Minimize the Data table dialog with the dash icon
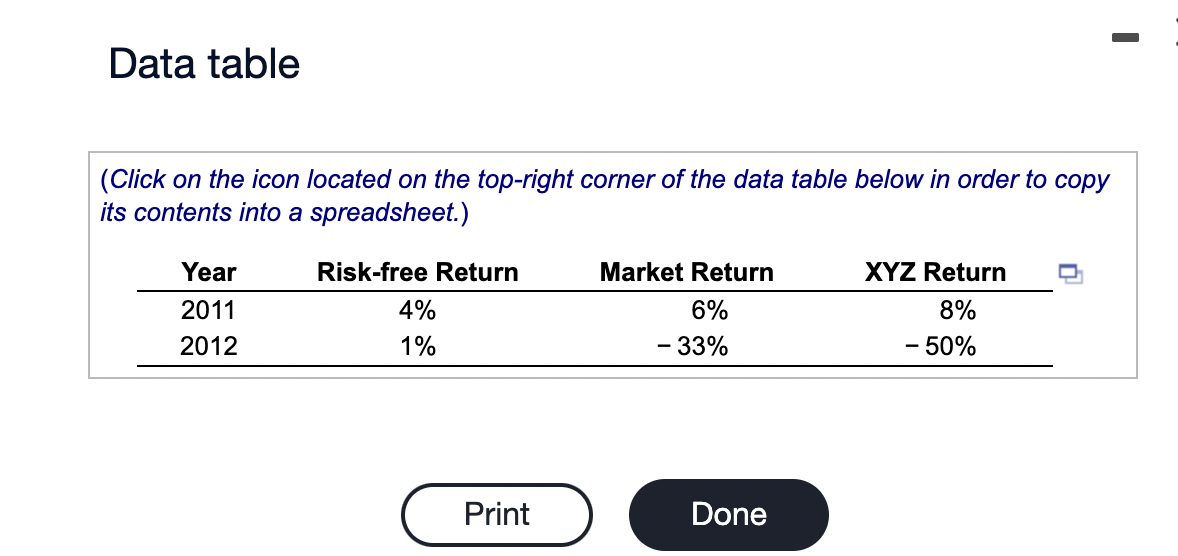This screenshot has height=556, width=1178. point(1127,36)
